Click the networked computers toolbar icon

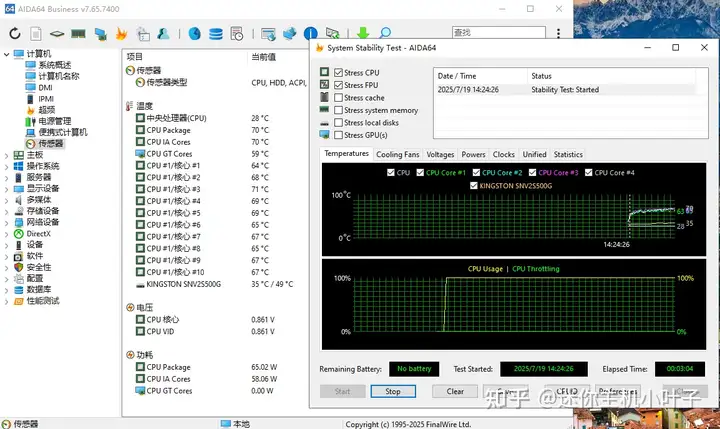[x=289, y=34]
